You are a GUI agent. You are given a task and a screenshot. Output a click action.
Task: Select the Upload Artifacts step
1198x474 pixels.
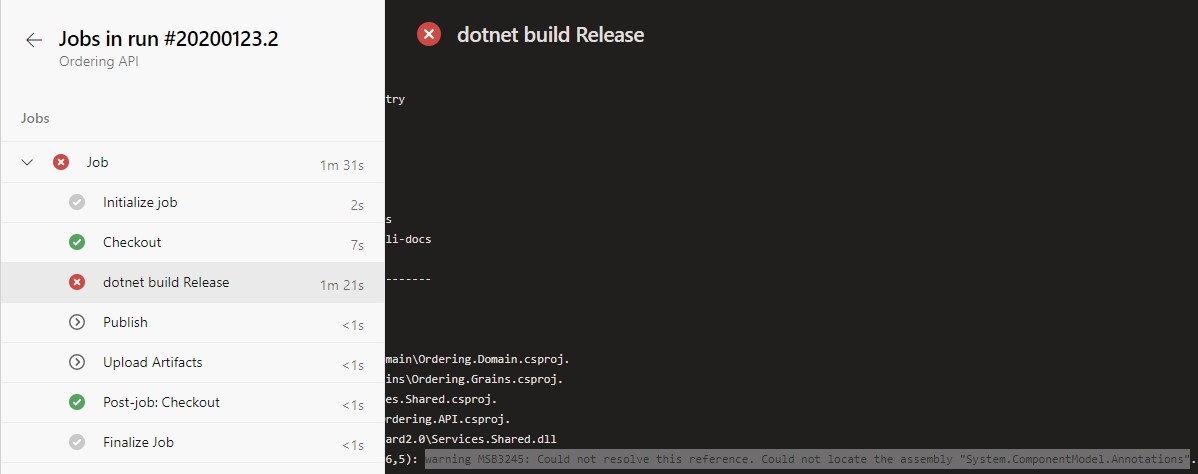[x=152, y=362]
